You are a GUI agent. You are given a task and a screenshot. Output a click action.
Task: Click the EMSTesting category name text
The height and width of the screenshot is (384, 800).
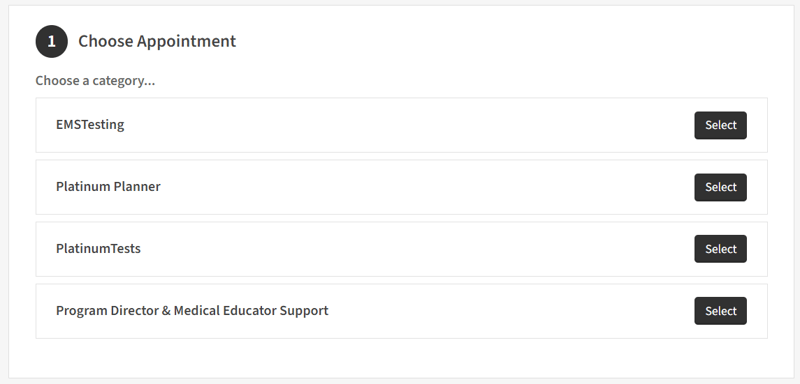click(90, 125)
